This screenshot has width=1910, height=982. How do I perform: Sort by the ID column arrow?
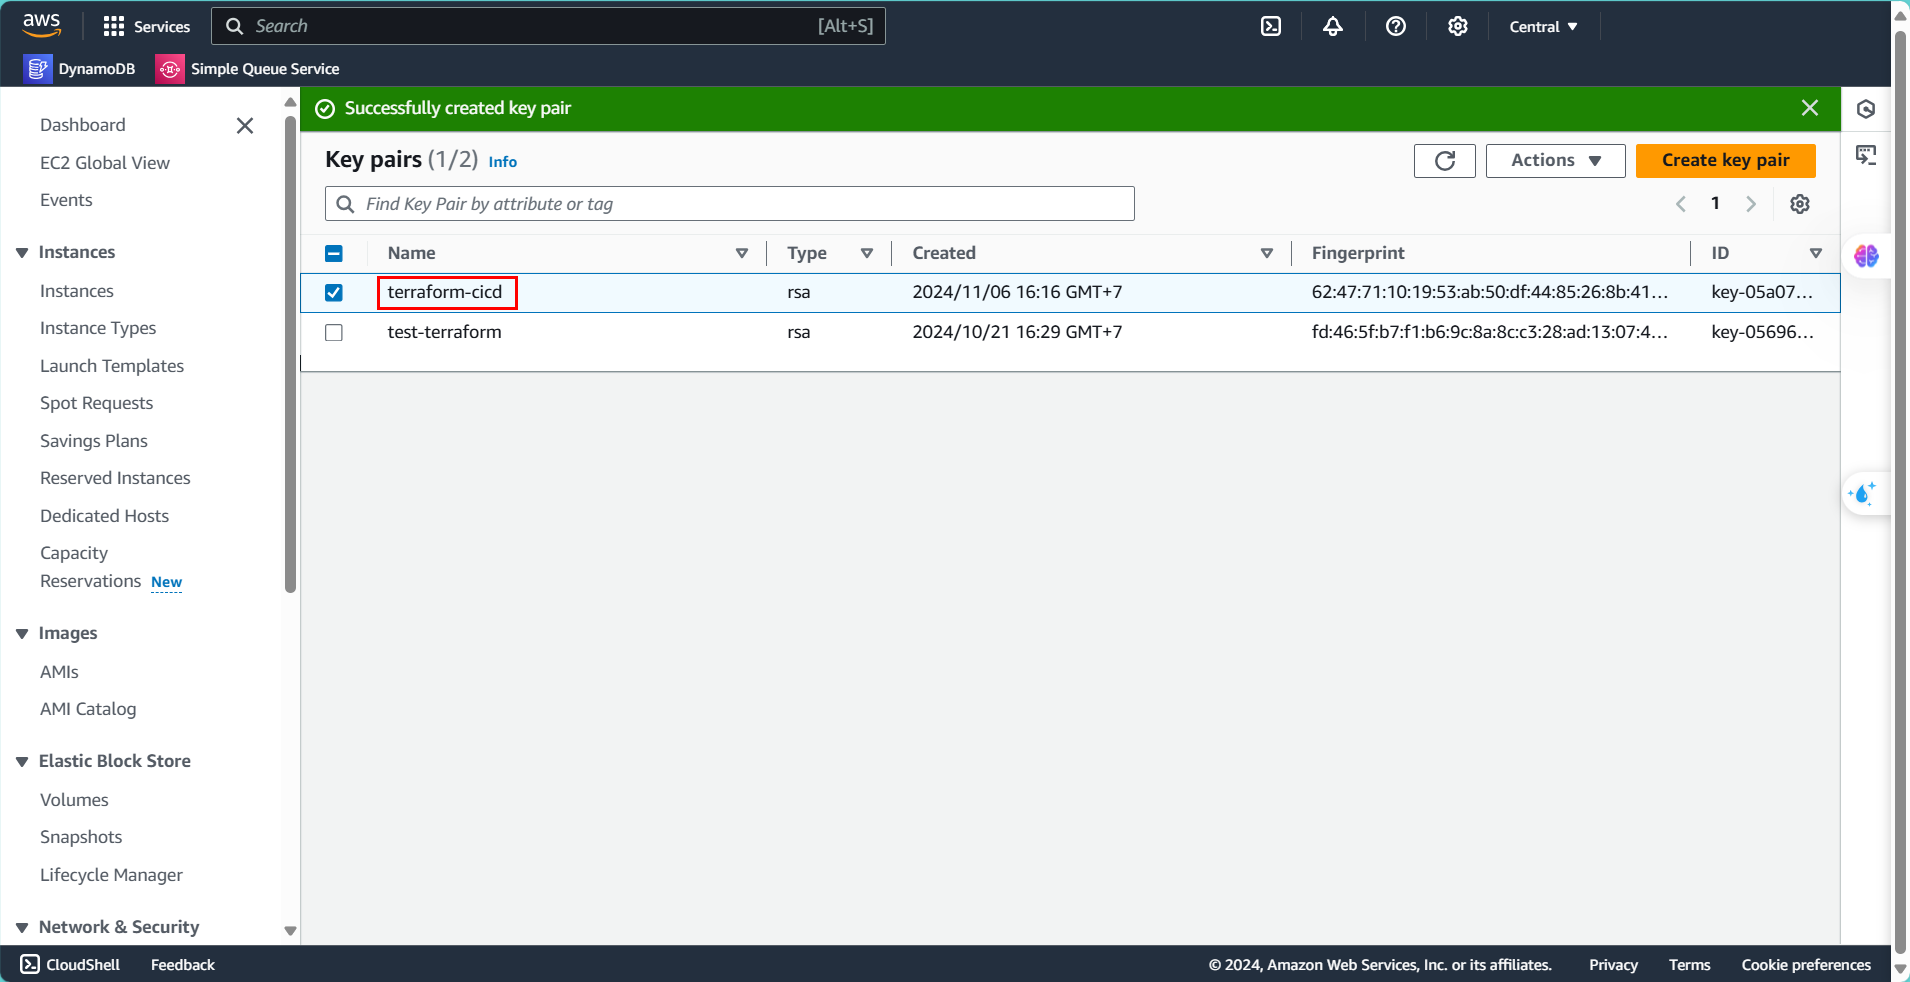[1816, 254]
